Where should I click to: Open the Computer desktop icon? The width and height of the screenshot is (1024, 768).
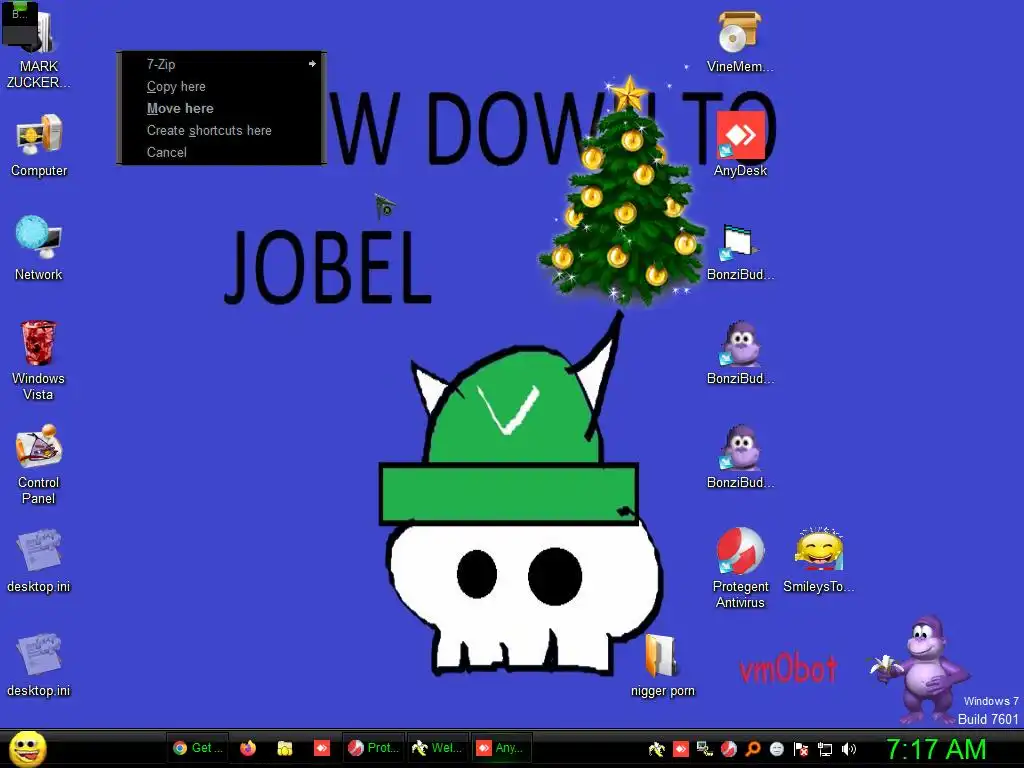[x=39, y=145]
